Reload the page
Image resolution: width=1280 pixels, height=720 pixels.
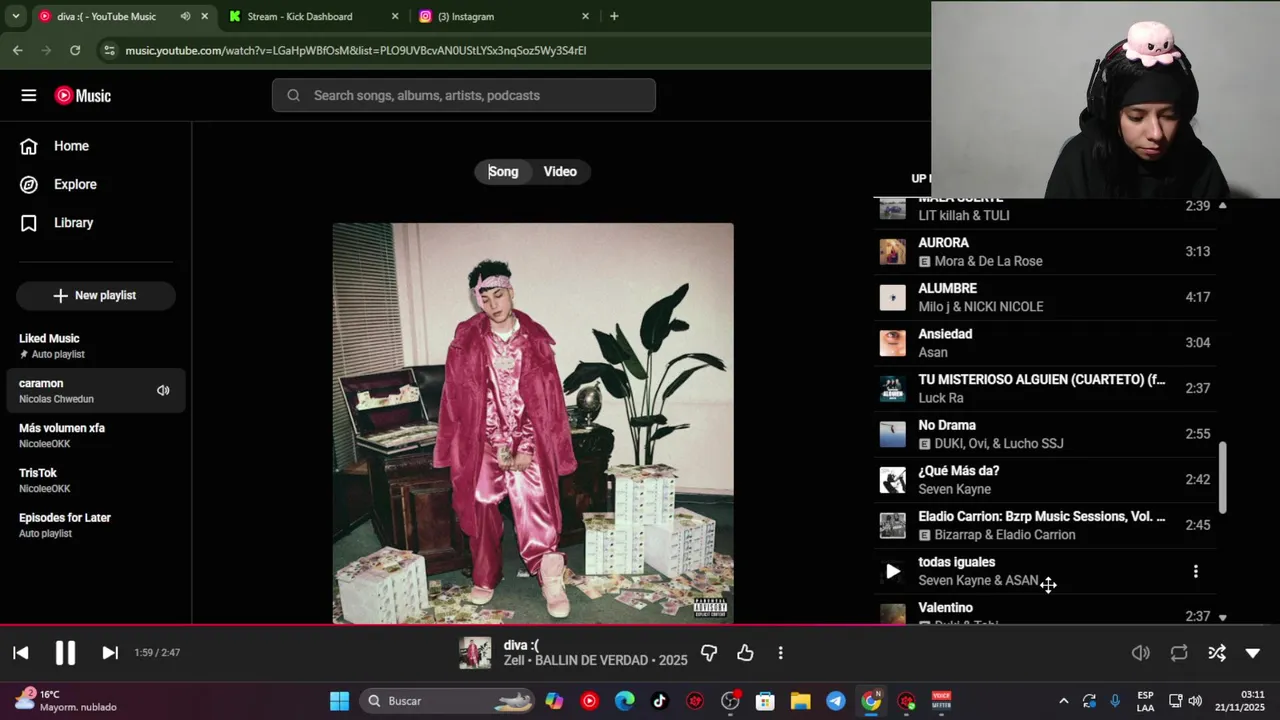[75, 50]
